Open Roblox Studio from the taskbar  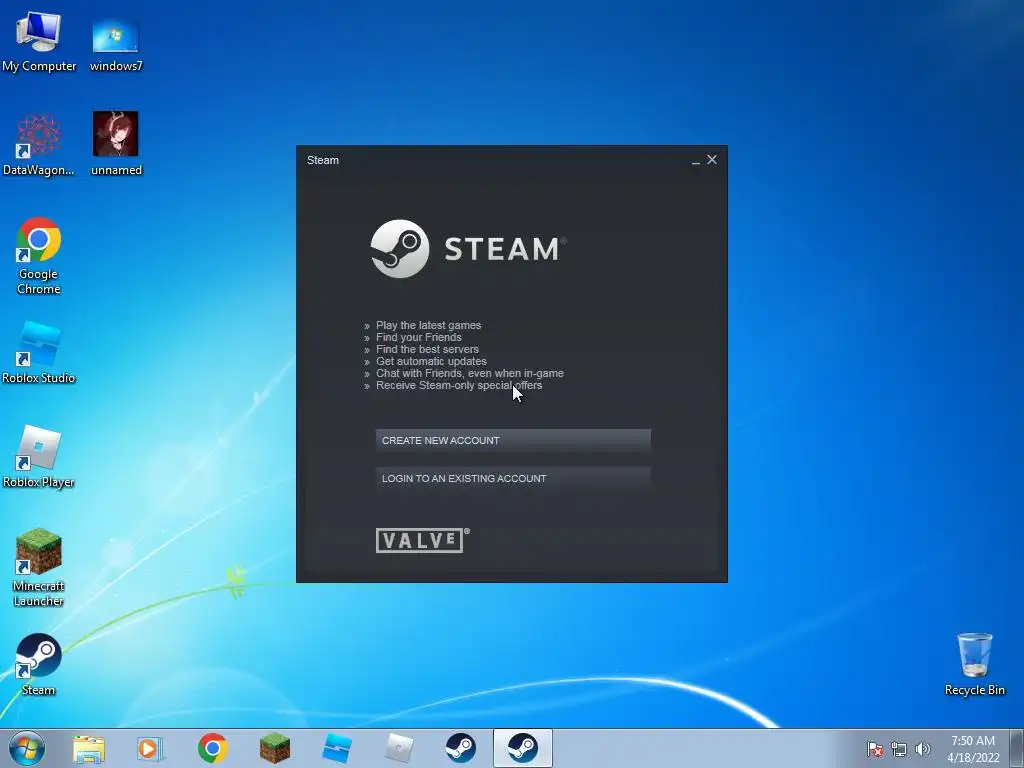337,748
